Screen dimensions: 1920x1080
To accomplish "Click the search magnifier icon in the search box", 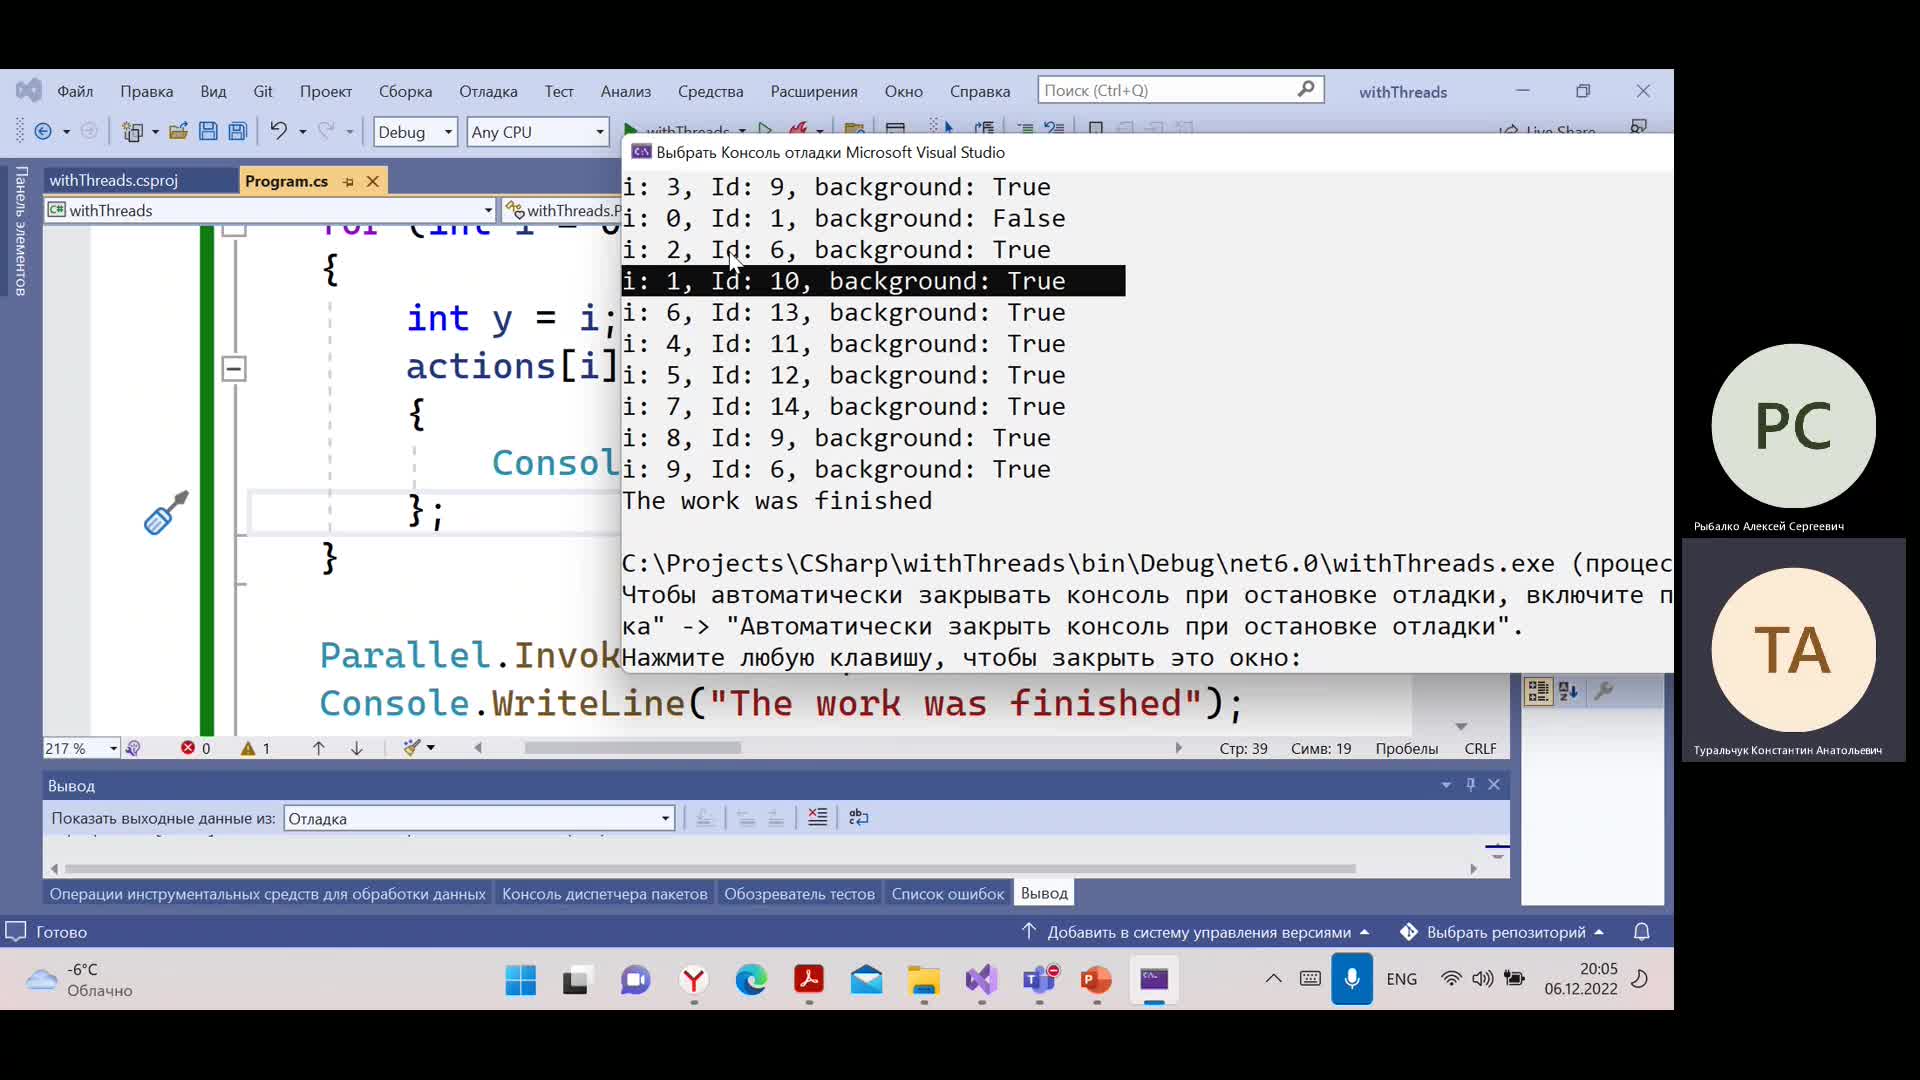I will [x=1305, y=90].
